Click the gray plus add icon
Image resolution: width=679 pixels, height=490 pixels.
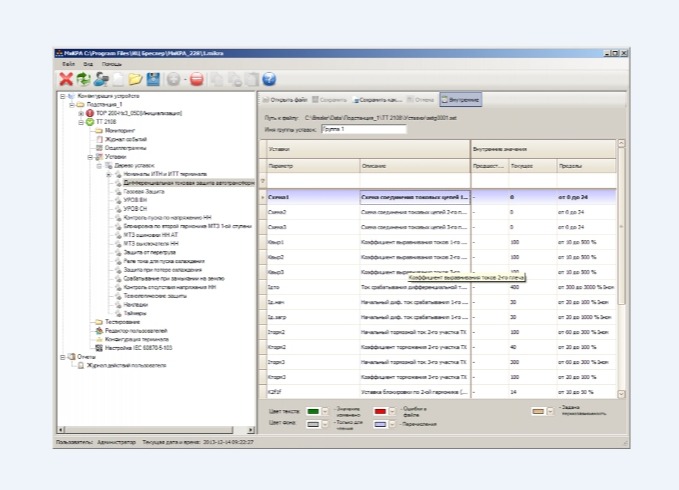(174, 79)
